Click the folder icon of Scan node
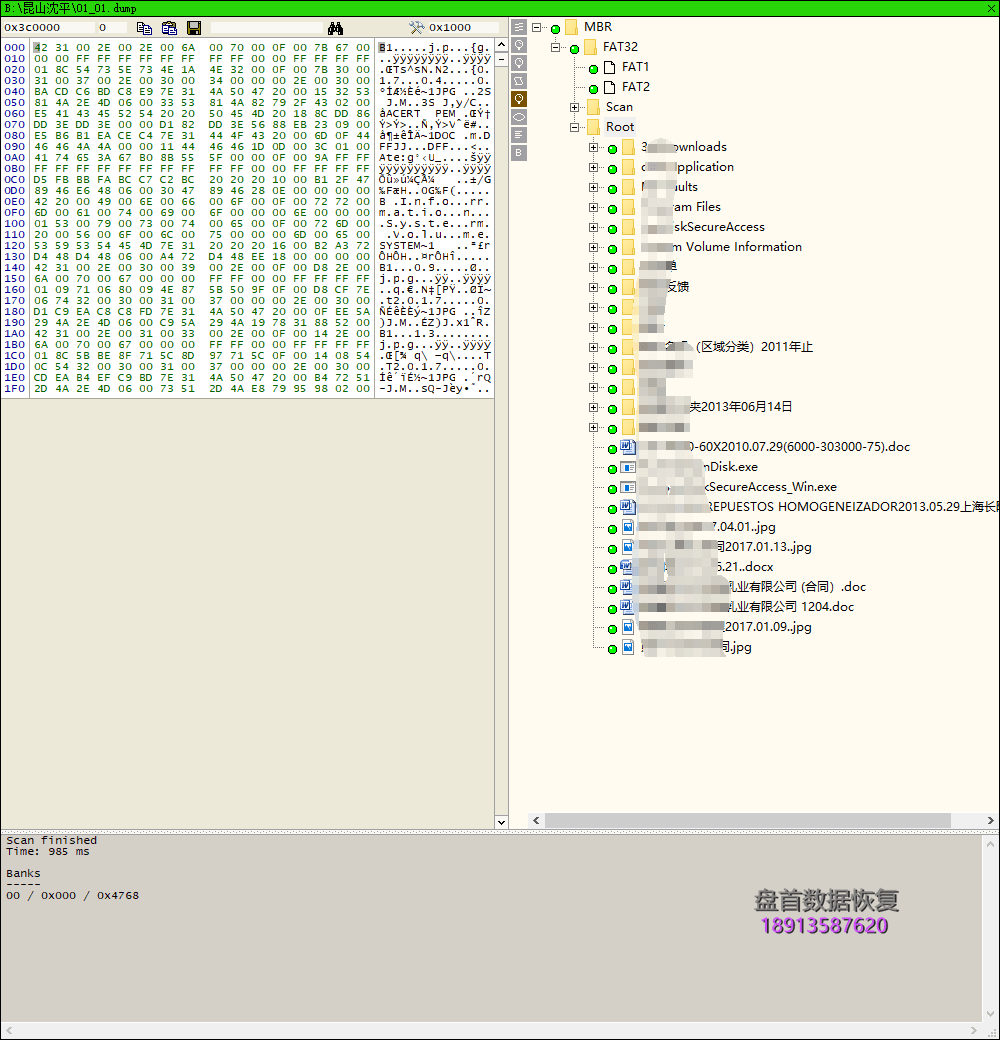 coord(594,107)
